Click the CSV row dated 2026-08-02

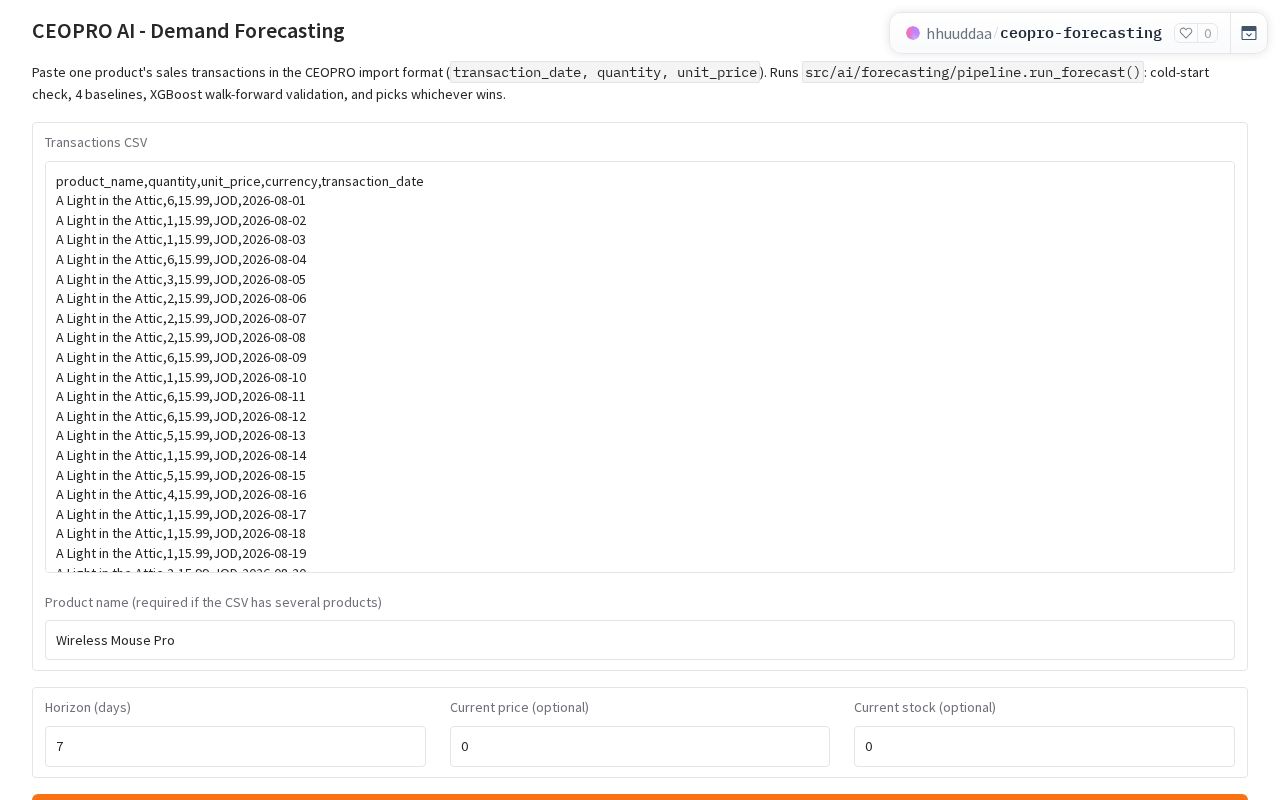click(181, 220)
